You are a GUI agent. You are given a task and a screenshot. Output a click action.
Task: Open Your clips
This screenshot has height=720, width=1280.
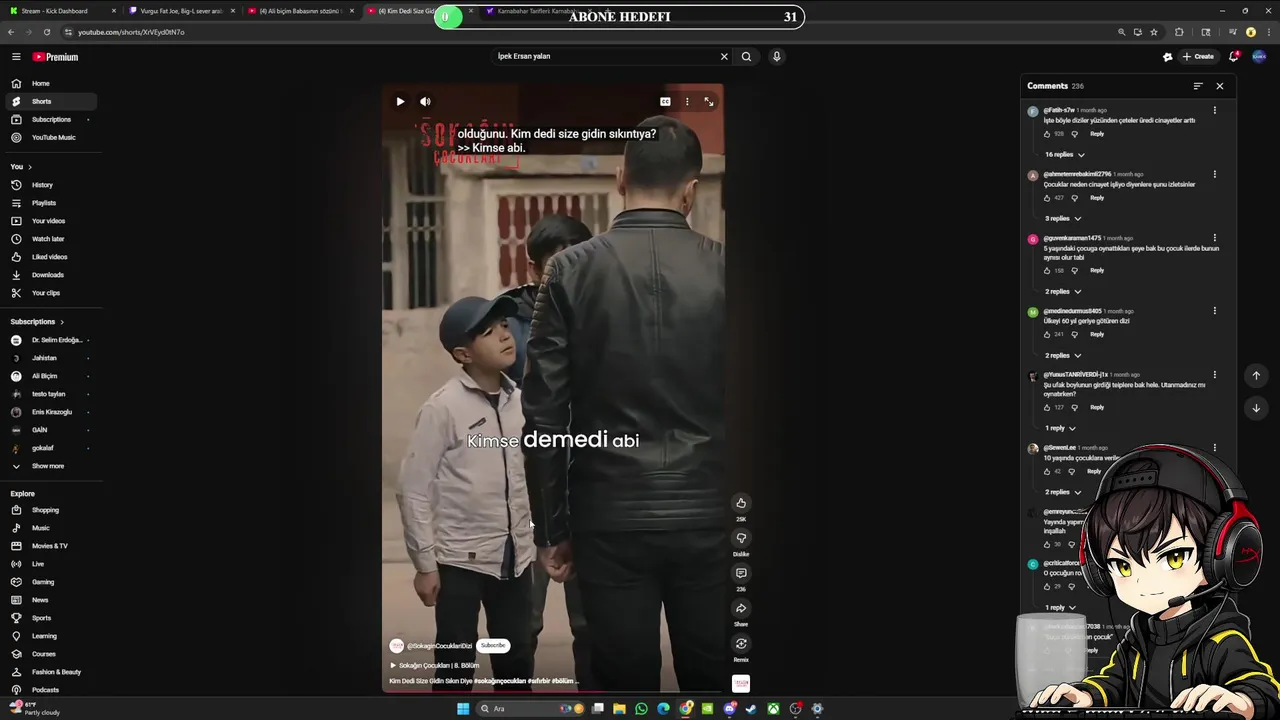(50, 293)
